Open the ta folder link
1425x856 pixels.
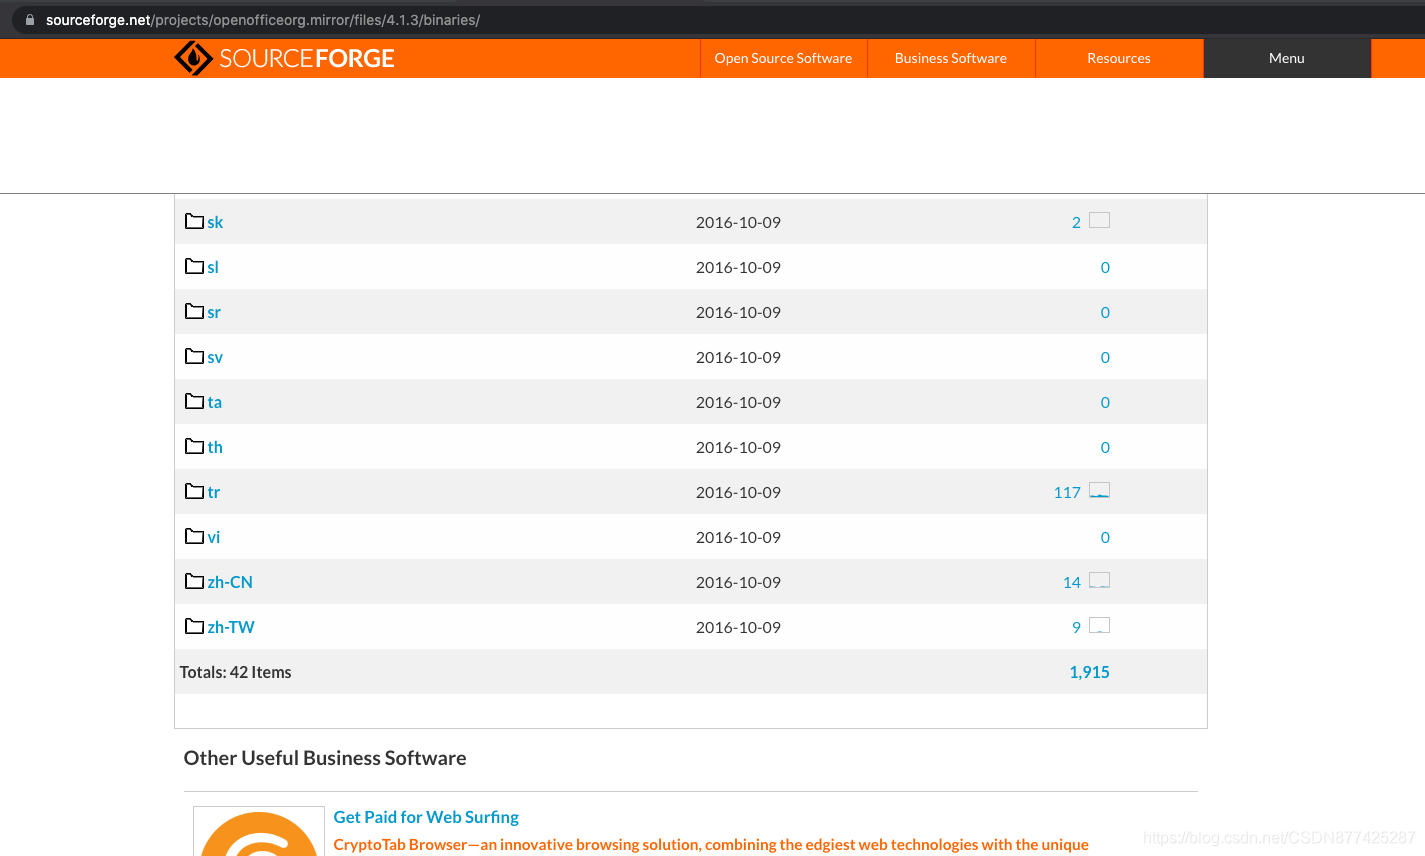(215, 402)
